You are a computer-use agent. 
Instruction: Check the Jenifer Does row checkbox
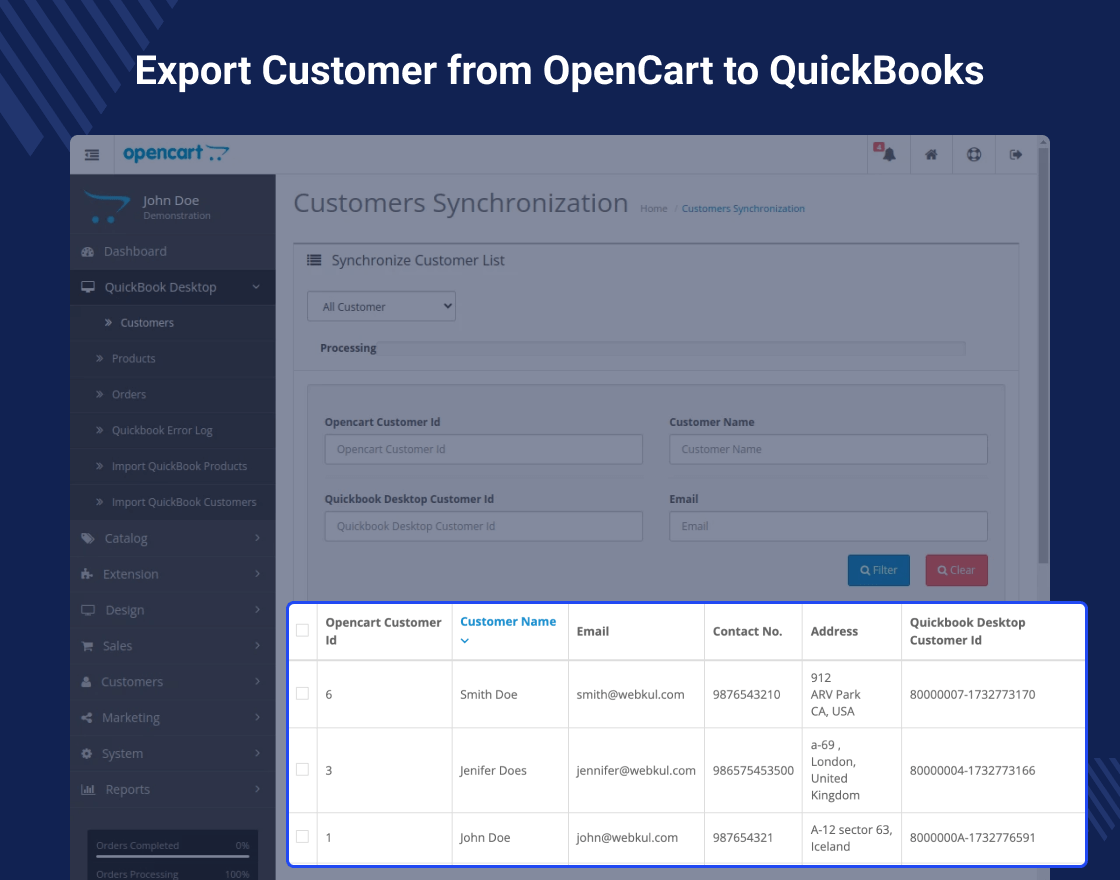coord(302,769)
